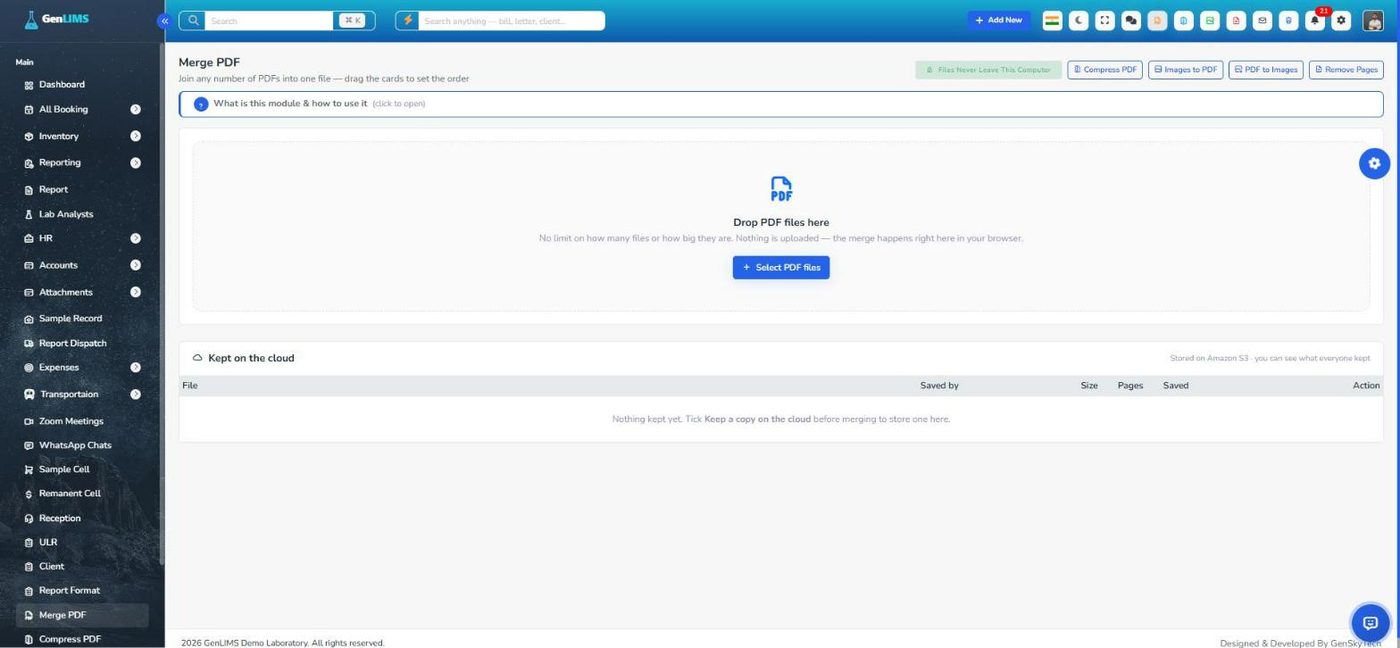The image size is (1400, 648).
Task: Click the 'Kept on the cloud' heading
Action: [x=251, y=358]
